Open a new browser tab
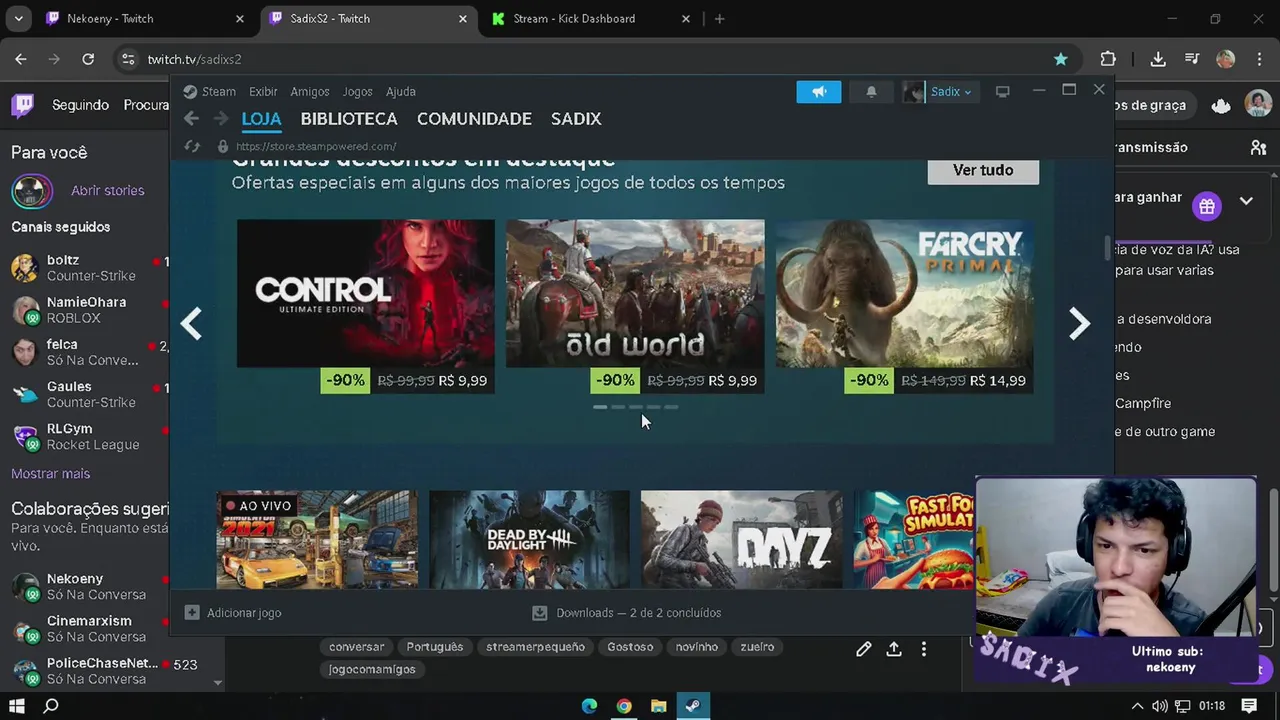 pyautogui.click(x=719, y=18)
